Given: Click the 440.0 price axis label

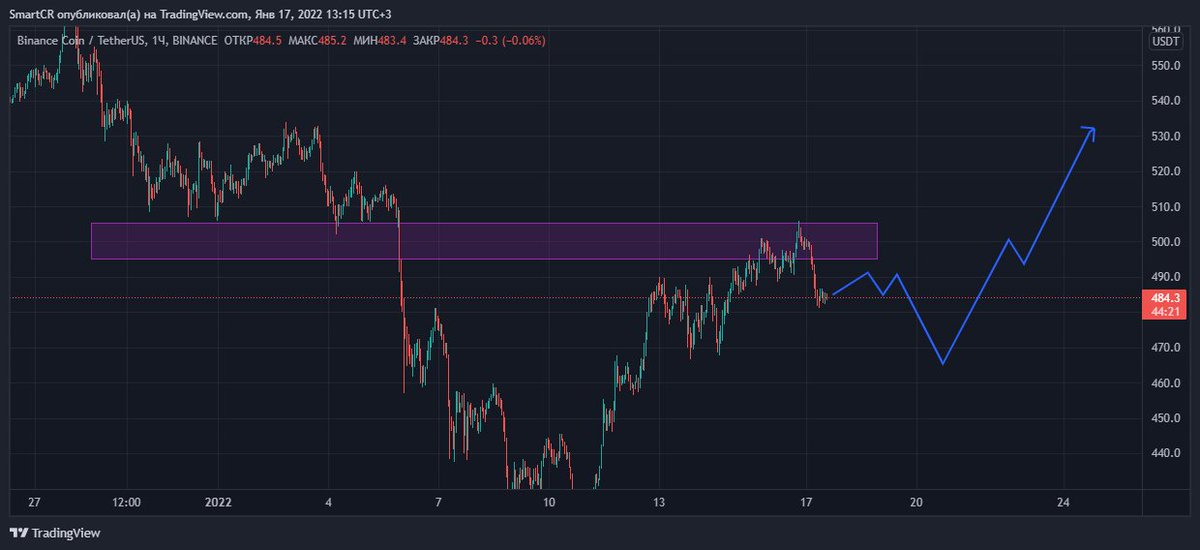Looking at the screenshot, I should pos(1165,453).
